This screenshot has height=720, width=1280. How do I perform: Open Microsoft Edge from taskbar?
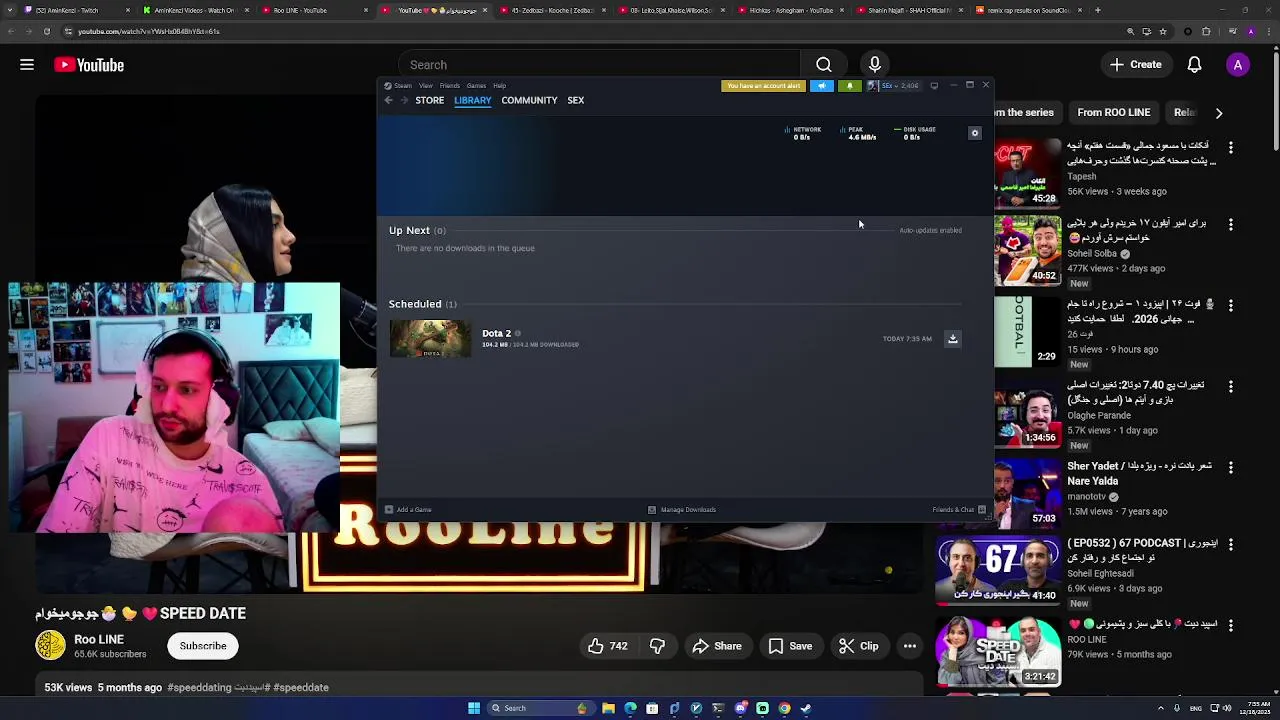click(x=630, y=708)
